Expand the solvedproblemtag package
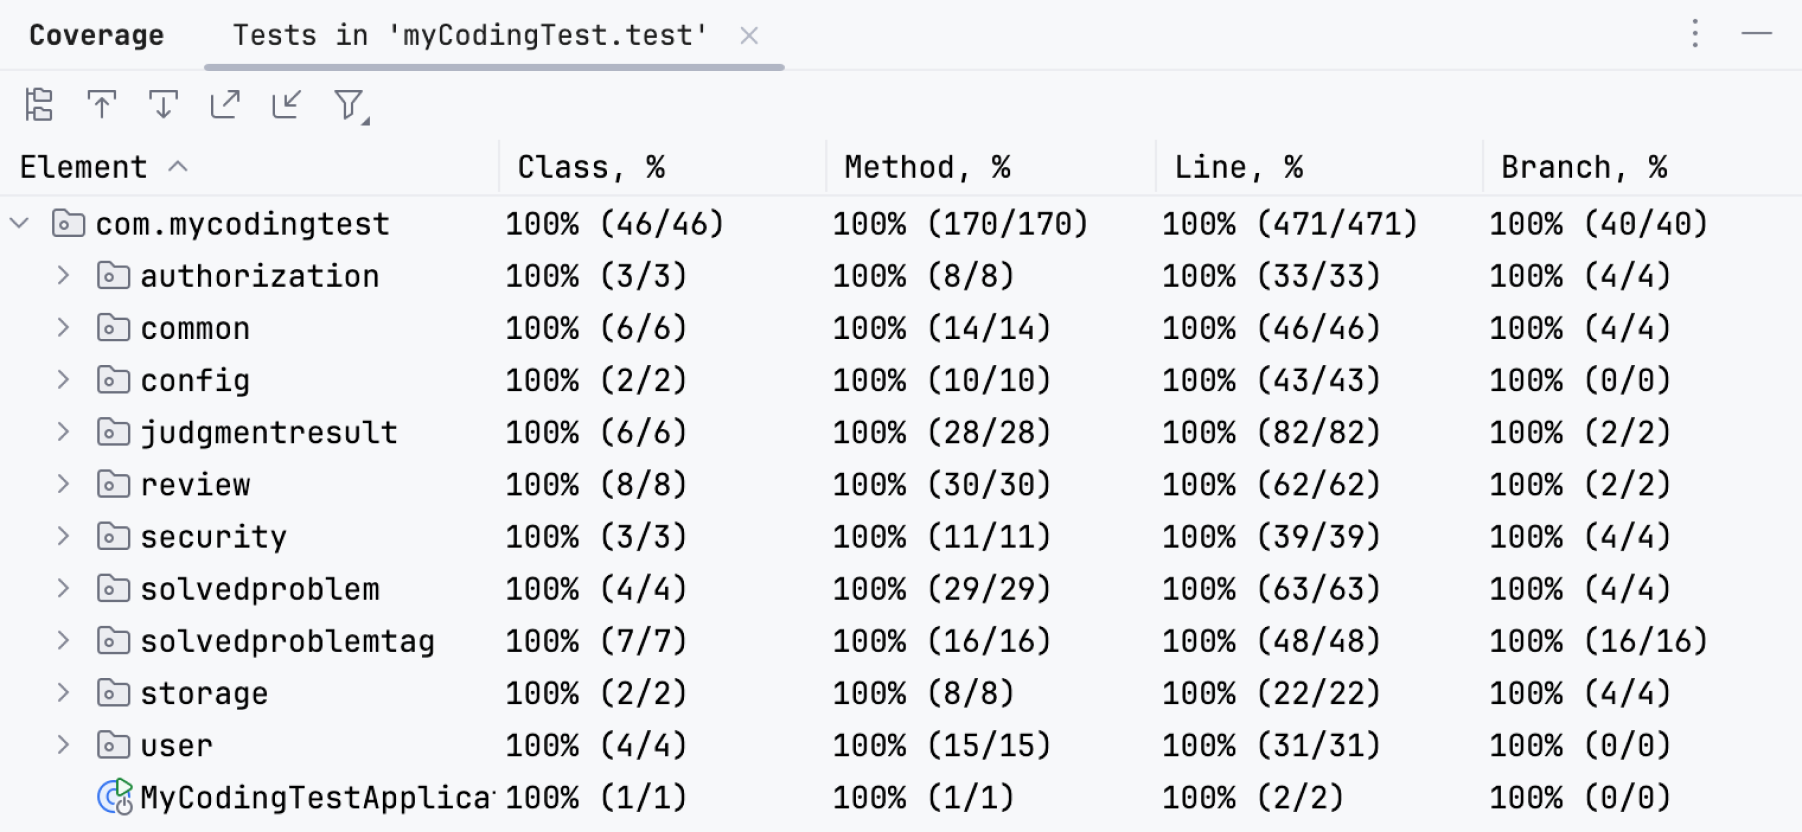 (63, 640)
